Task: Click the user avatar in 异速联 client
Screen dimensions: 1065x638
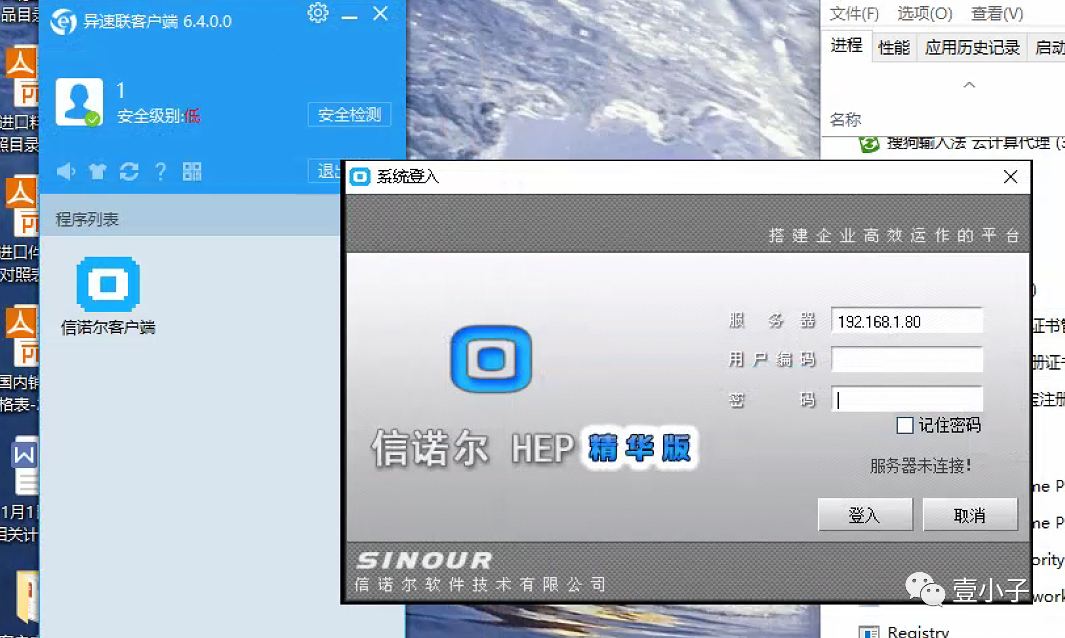Action: pyautogui.click(x=79, y=102)
